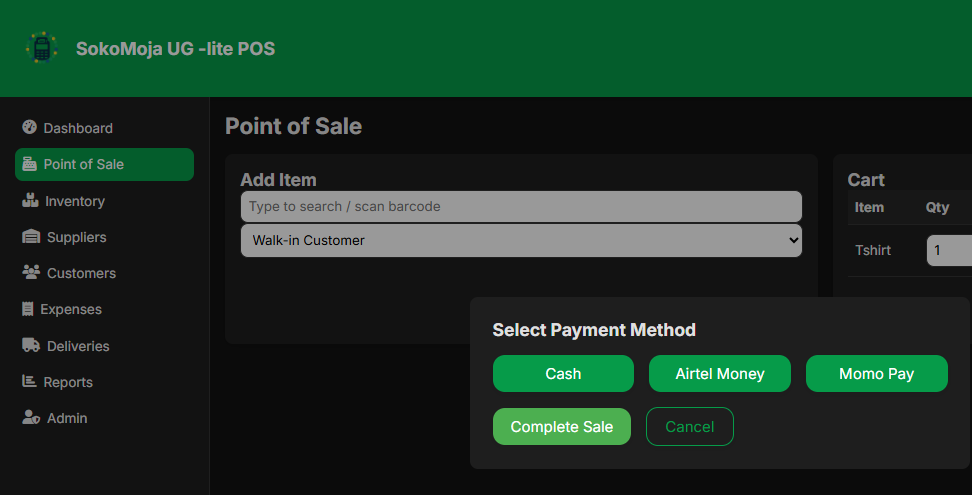Cancel the payment method dialog
This screenshot has width=972, height=495.
click(689, 427)
